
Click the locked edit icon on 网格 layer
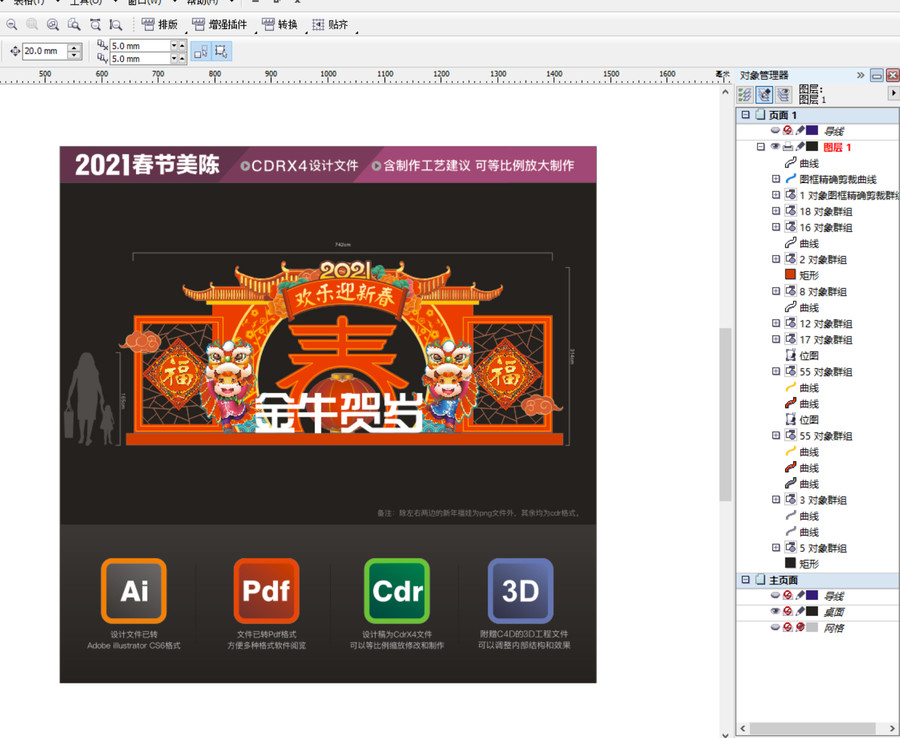(800, 627)
